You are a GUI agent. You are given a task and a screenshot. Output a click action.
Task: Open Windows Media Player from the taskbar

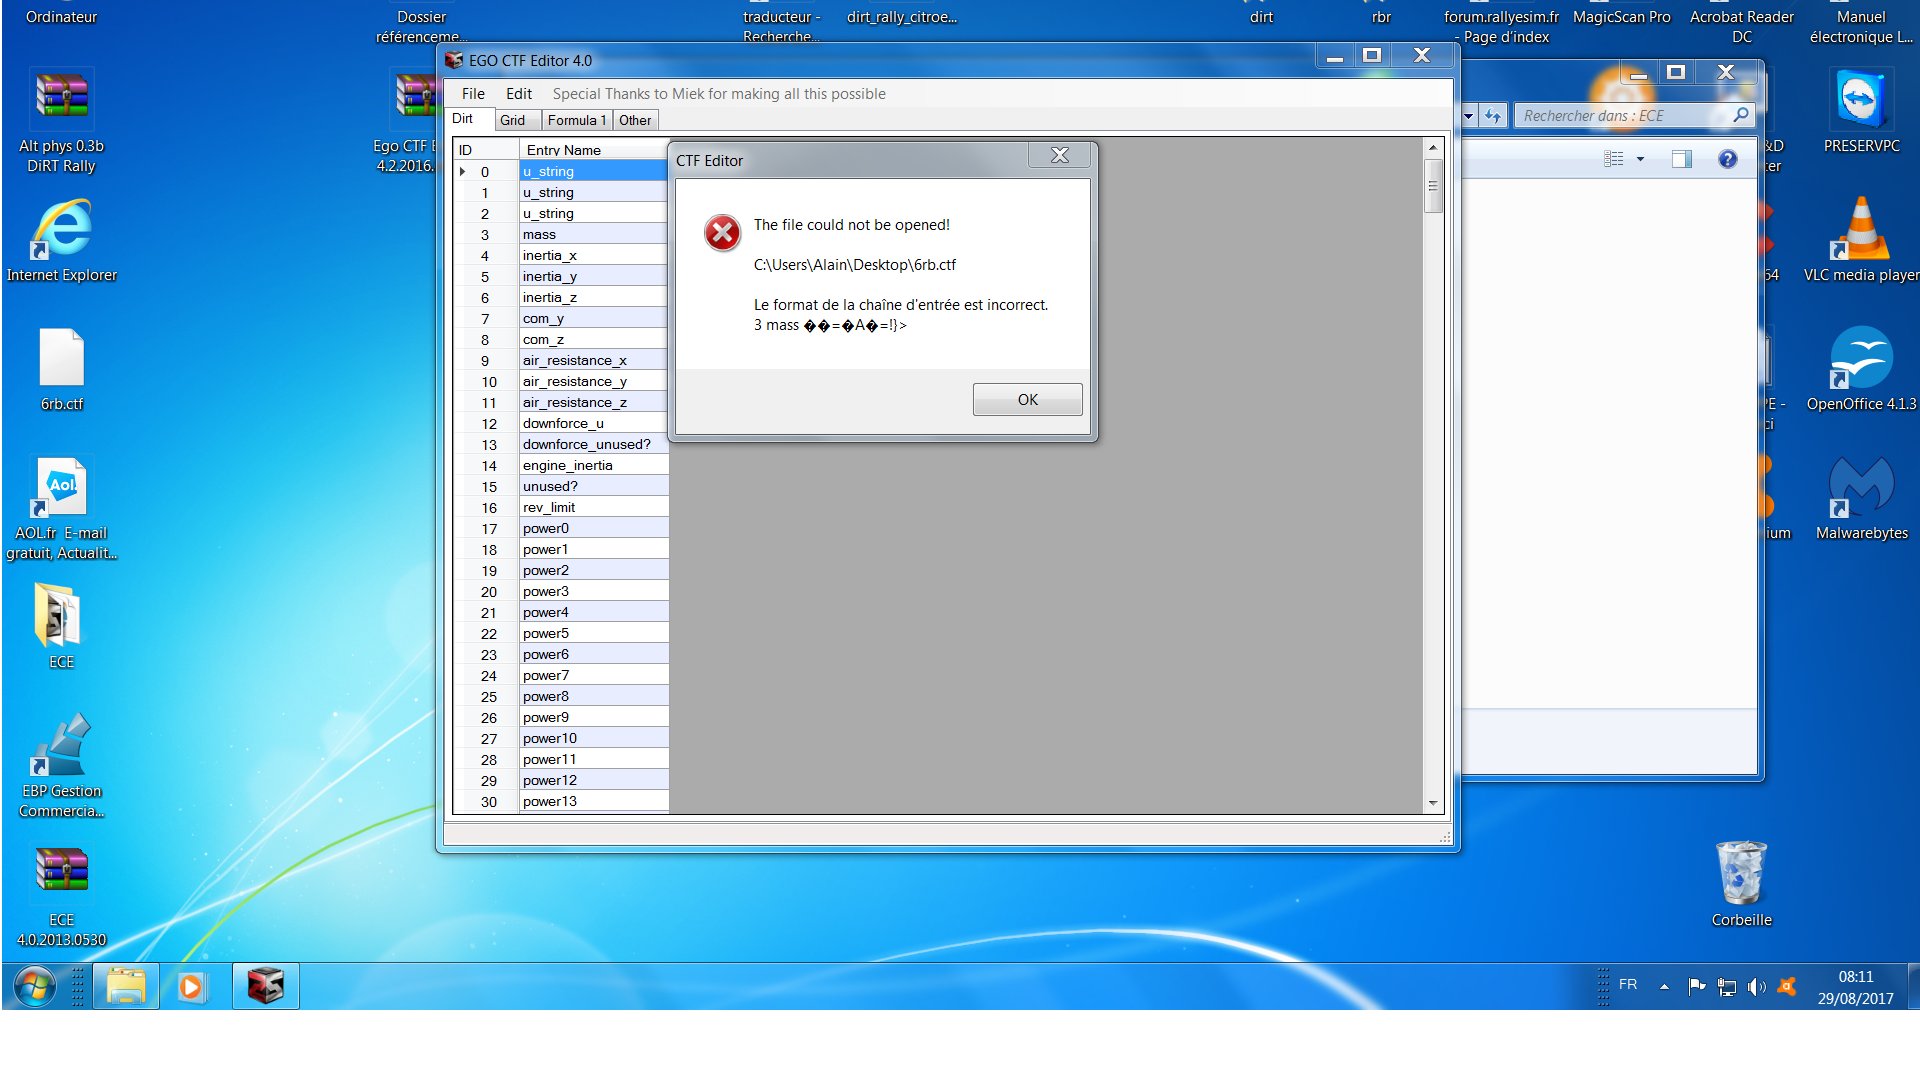click(x=192, y=986)
